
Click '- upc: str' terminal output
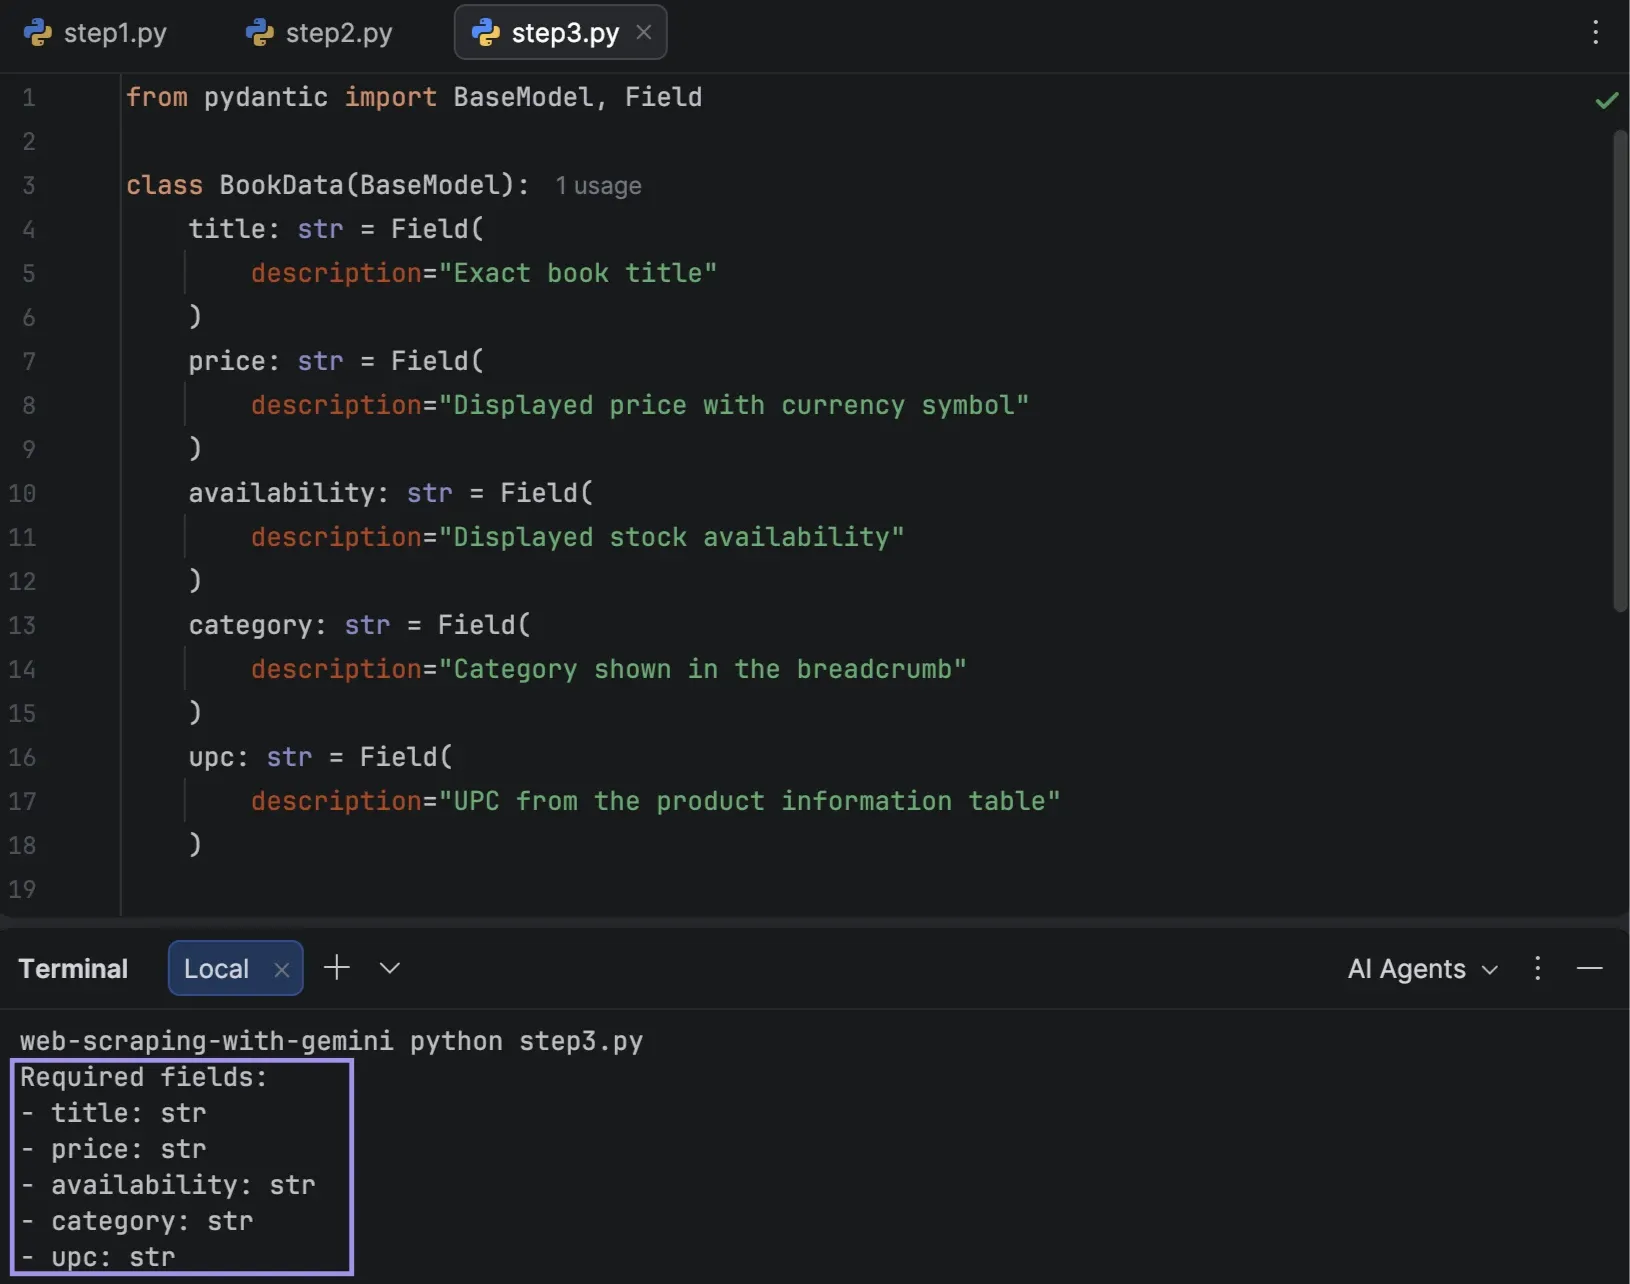click(98, 1257)
